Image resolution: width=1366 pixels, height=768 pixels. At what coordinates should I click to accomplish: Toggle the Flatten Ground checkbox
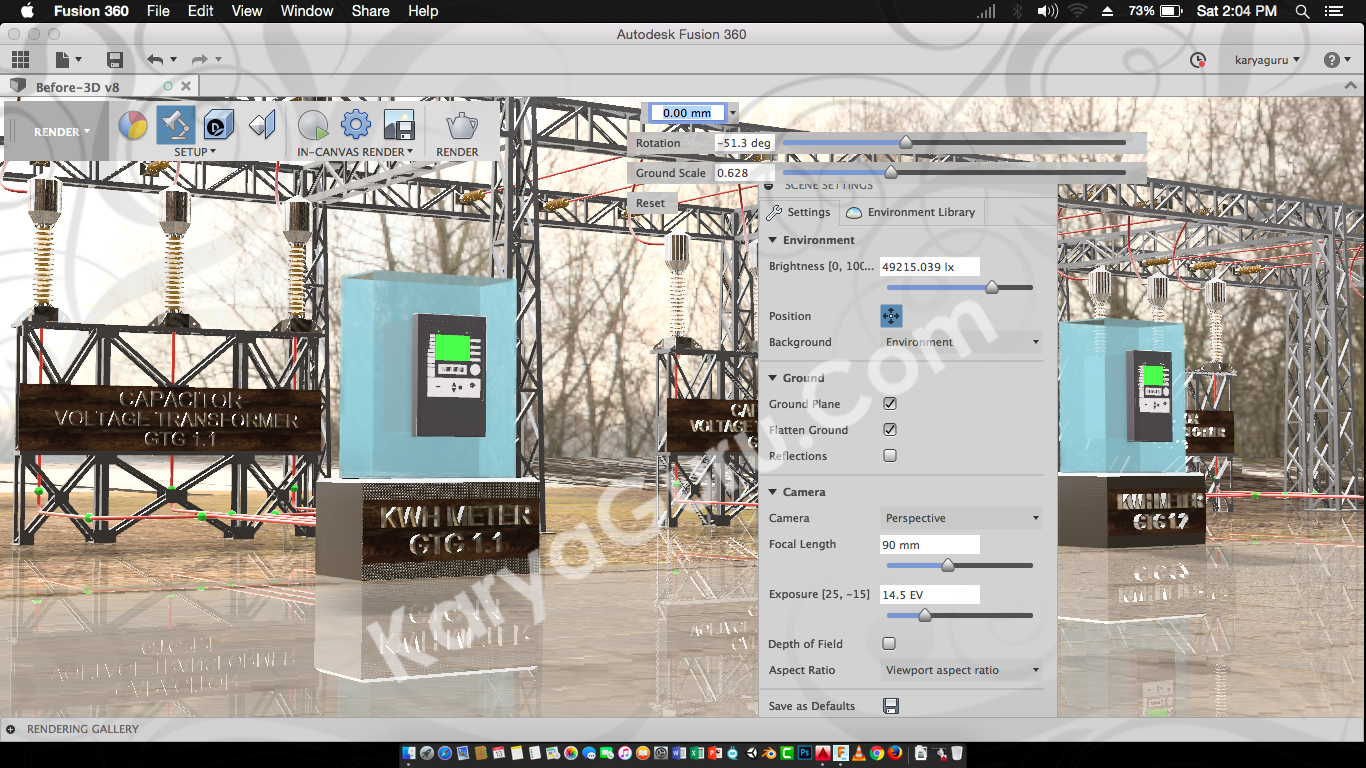tap(890, 430)
